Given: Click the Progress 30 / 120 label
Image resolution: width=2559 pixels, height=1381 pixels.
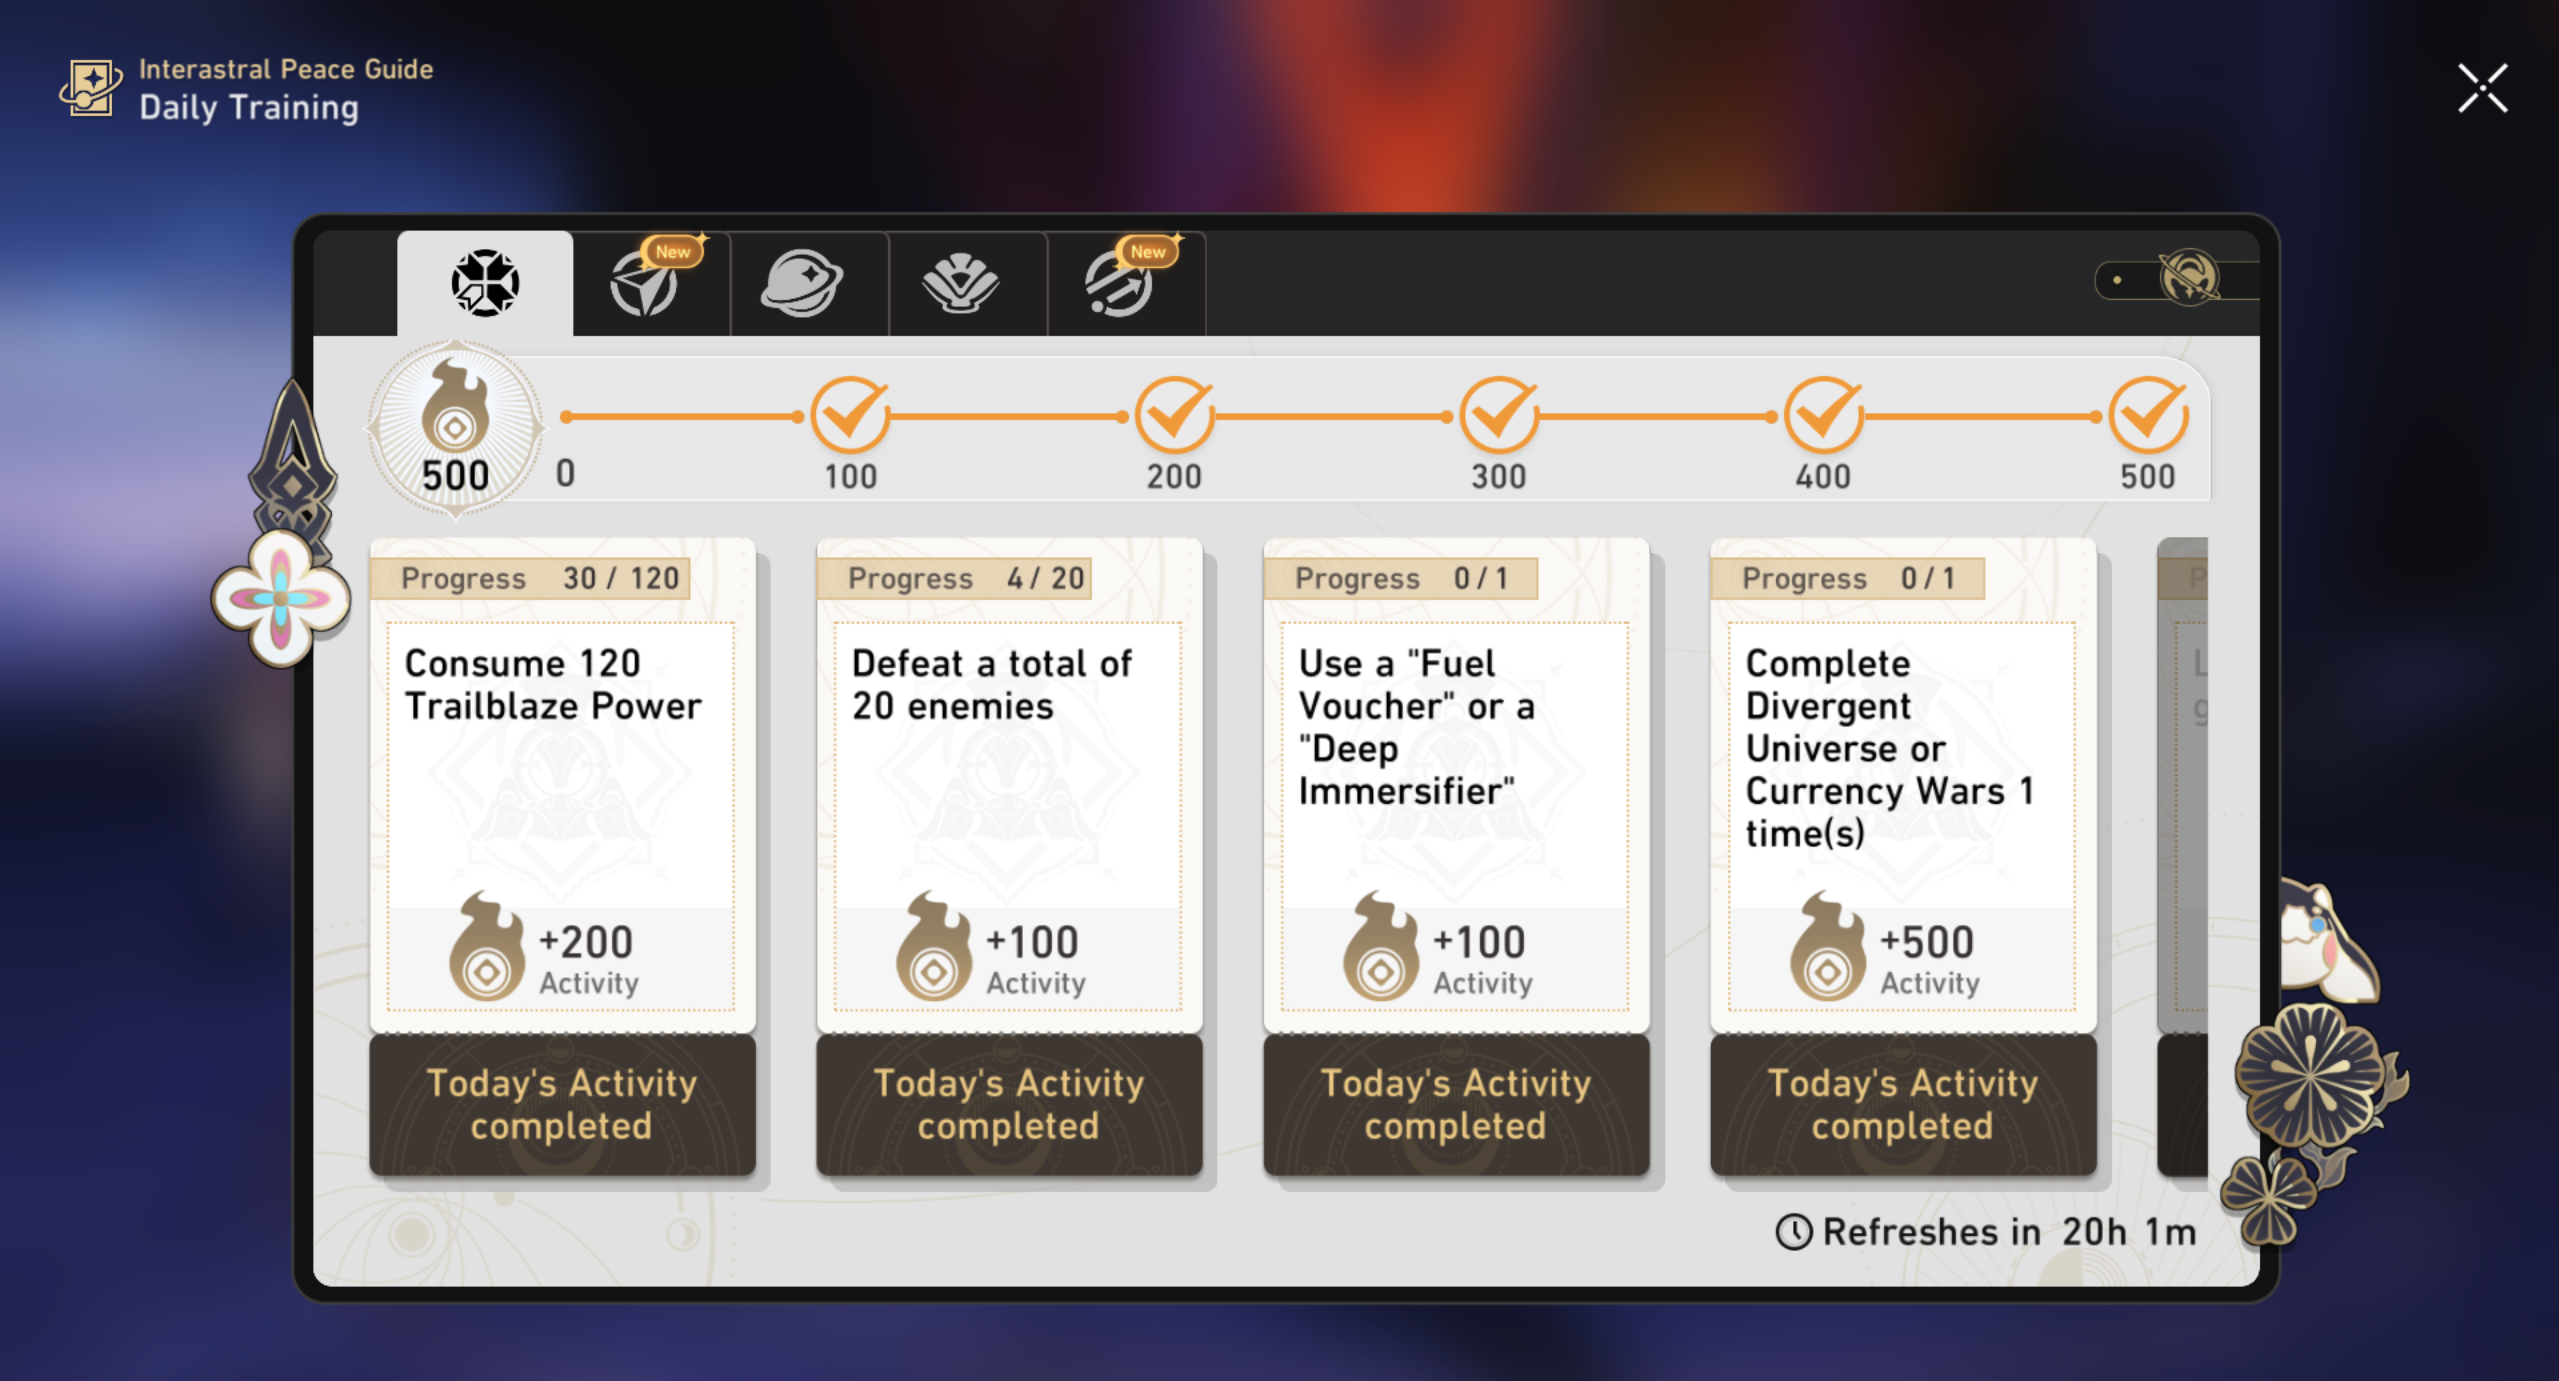Looking at the screenshot, I should point(530,578).
